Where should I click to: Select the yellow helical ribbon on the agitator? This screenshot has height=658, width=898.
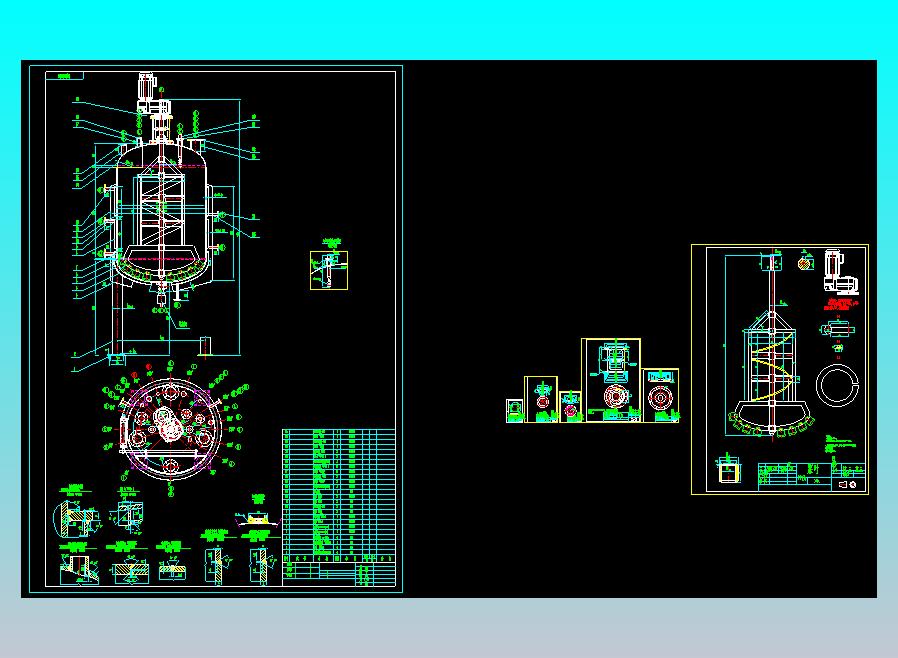click(x=774, y=368)
